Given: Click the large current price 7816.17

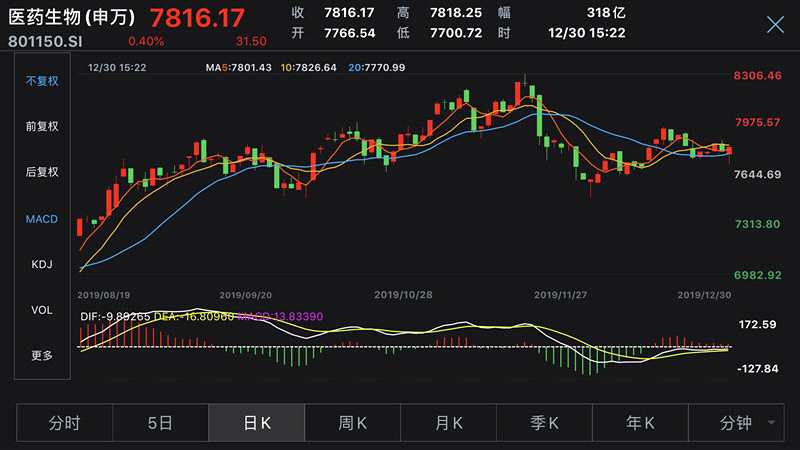Looking at the screenshot, I should [x=197, y=18].
